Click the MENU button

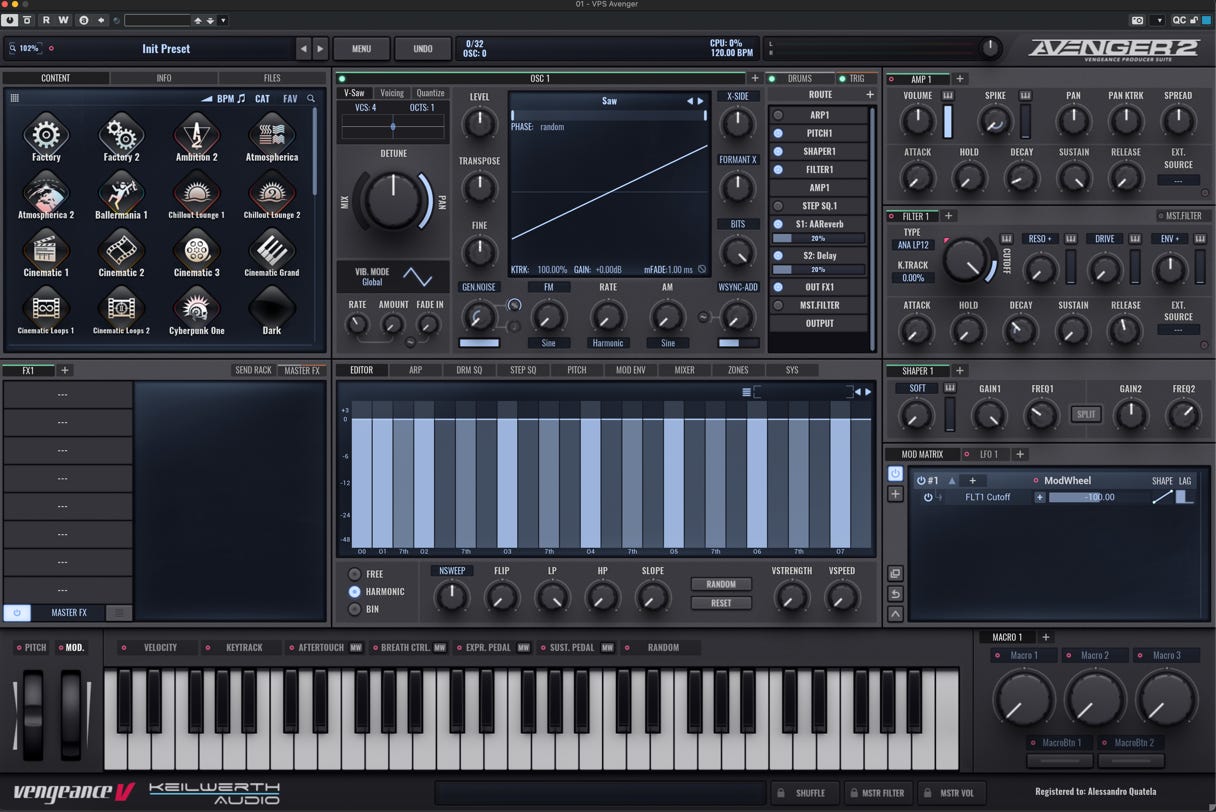click(x=361, y=48)
